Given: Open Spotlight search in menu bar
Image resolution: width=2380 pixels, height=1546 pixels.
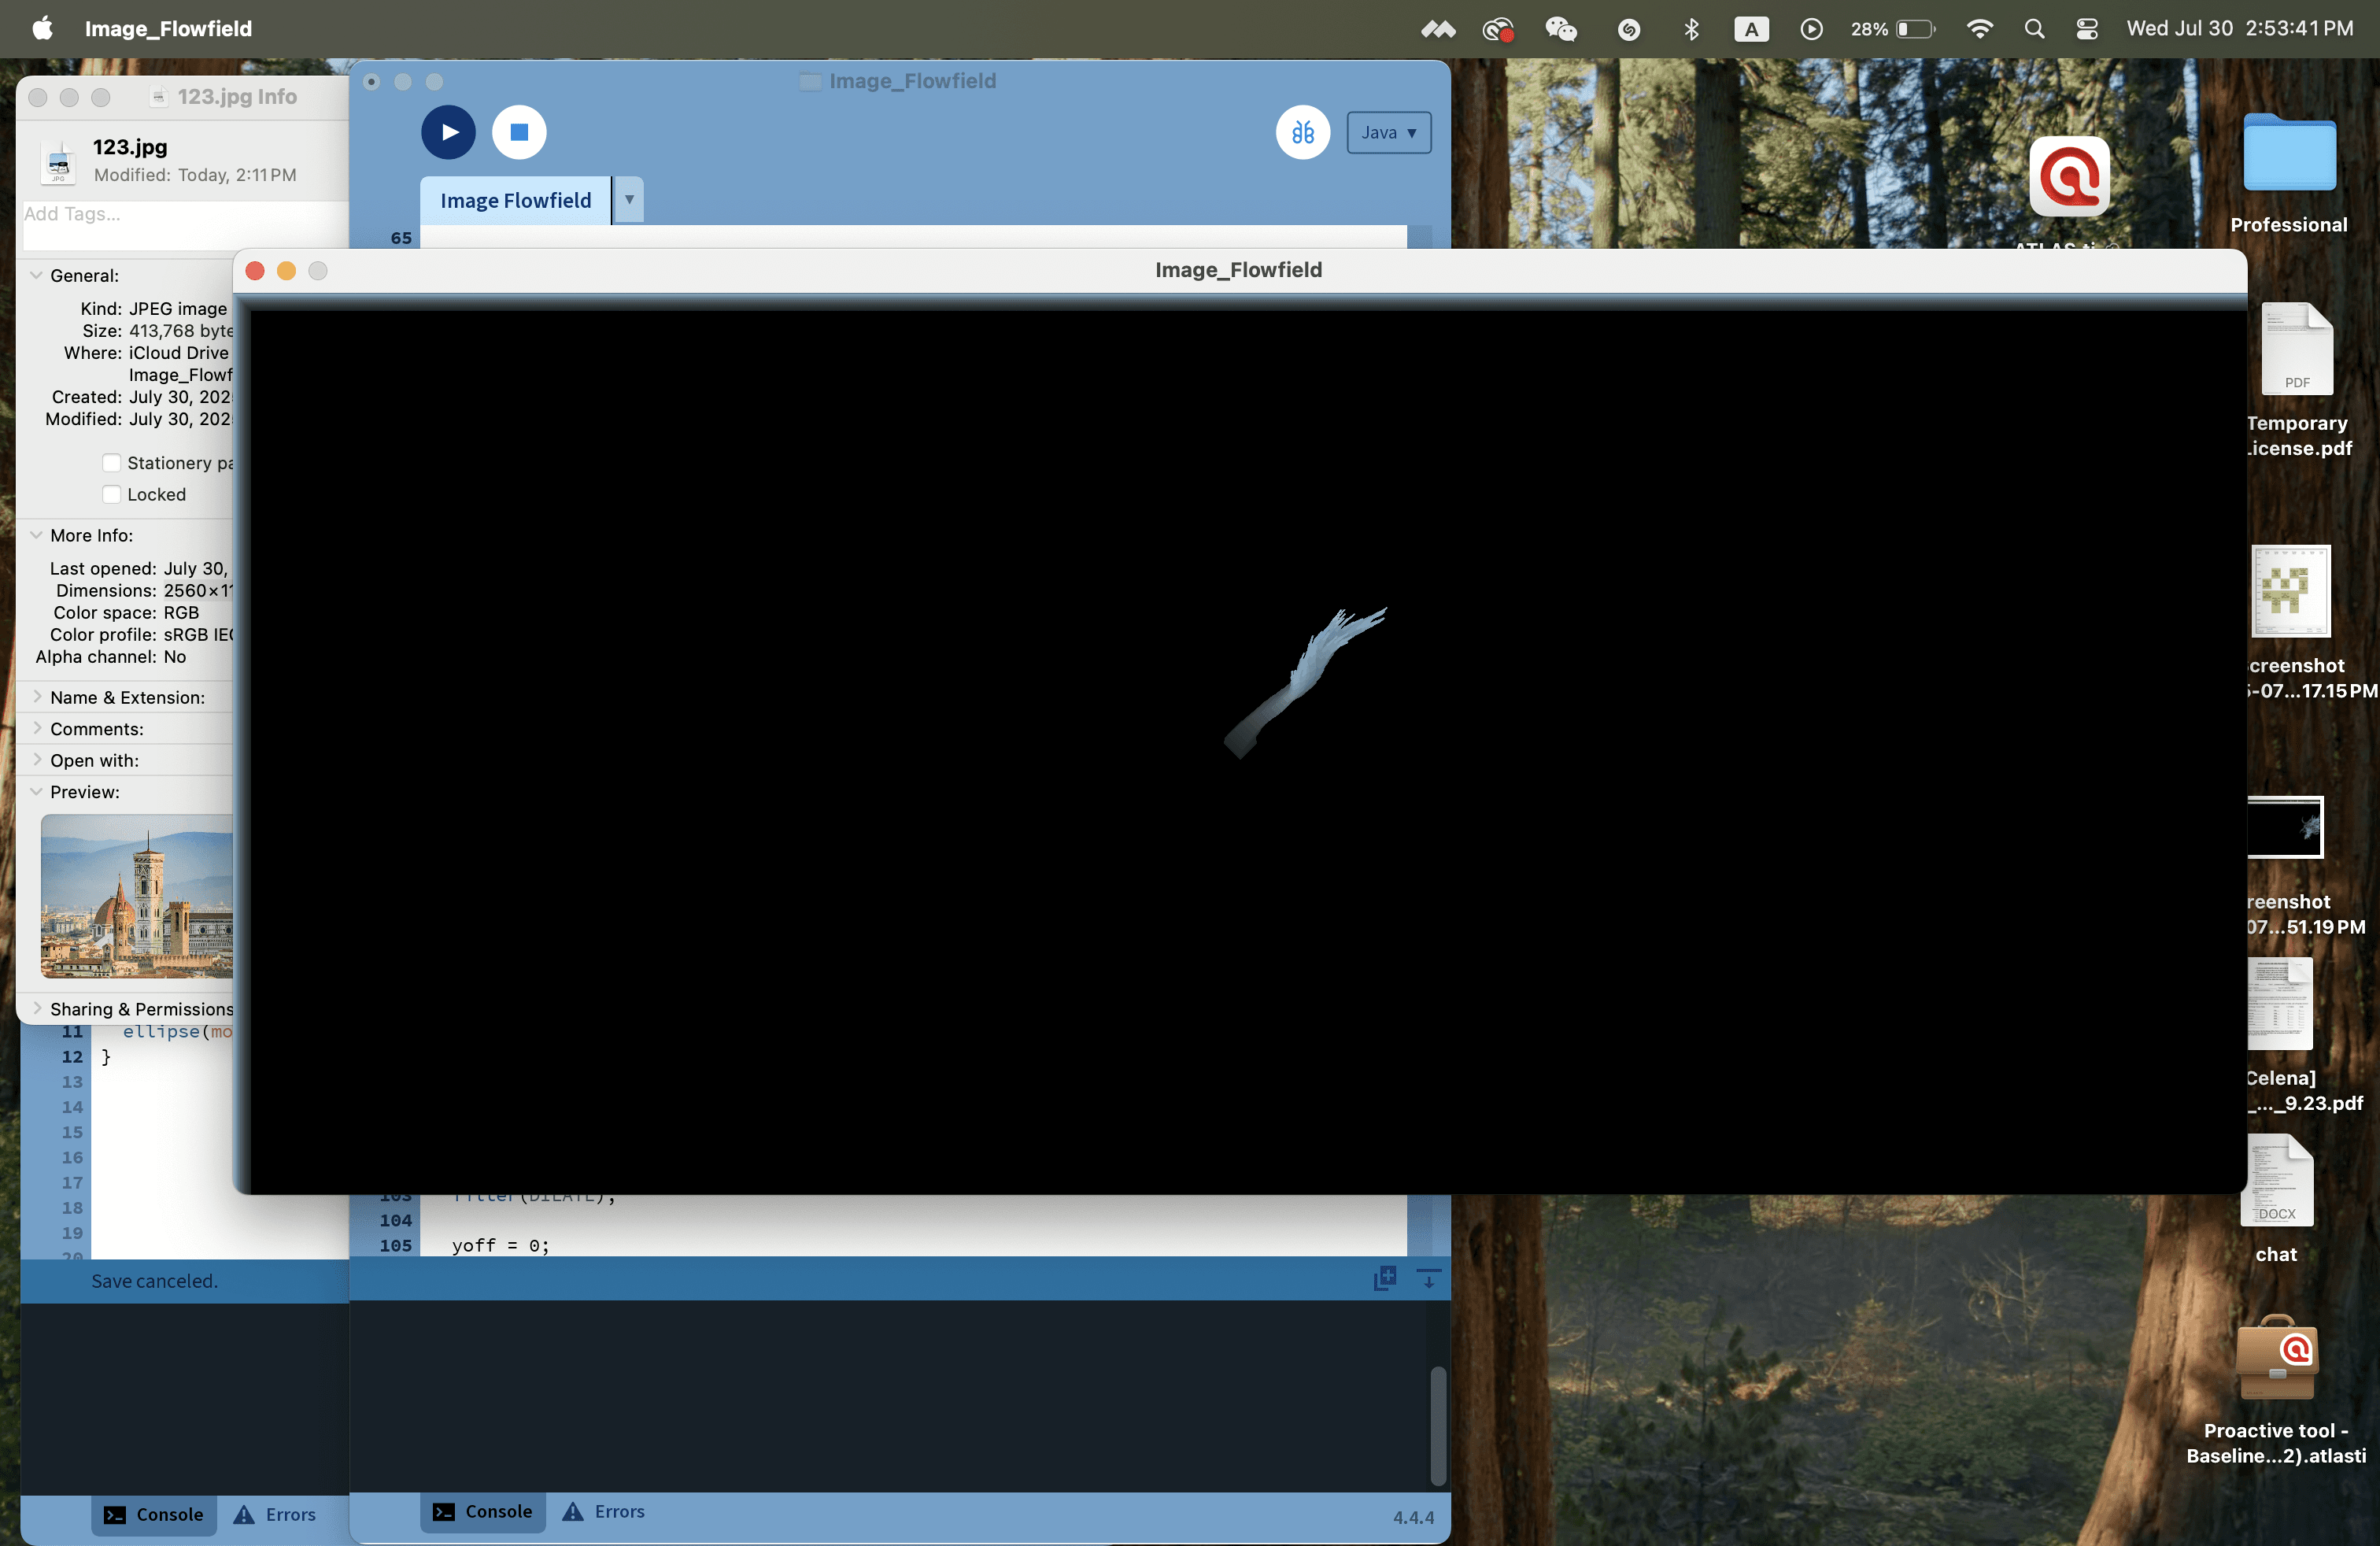Looking at the screenshot, I should [x=2033, y=29].
